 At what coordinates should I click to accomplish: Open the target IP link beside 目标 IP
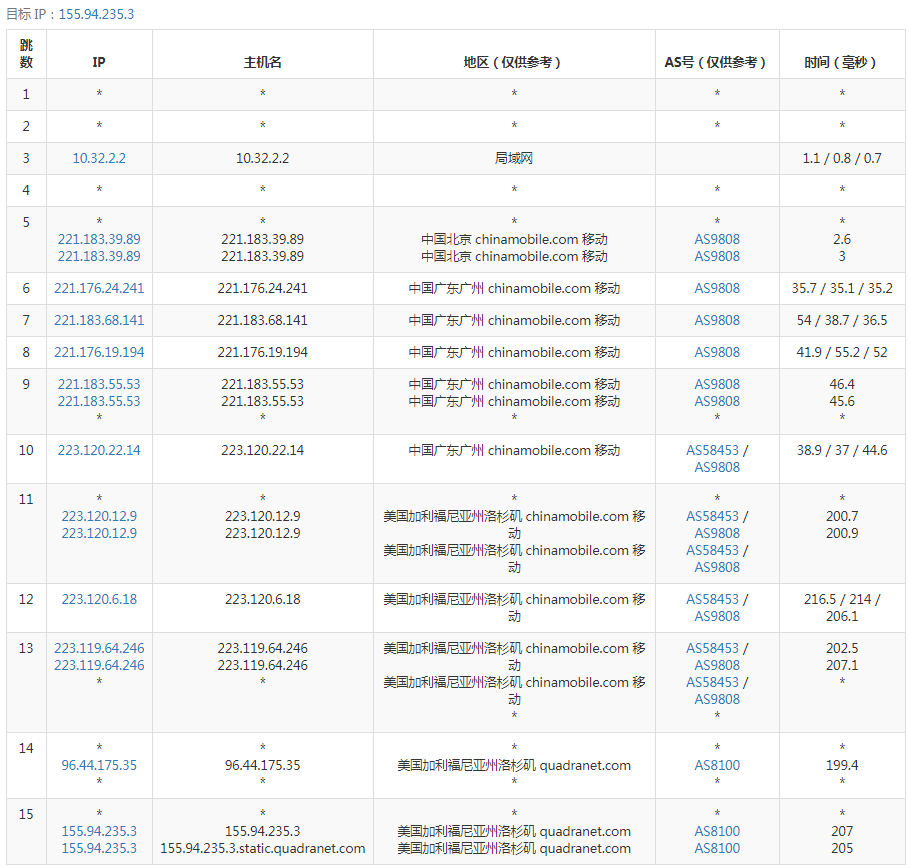coord(96,14)
